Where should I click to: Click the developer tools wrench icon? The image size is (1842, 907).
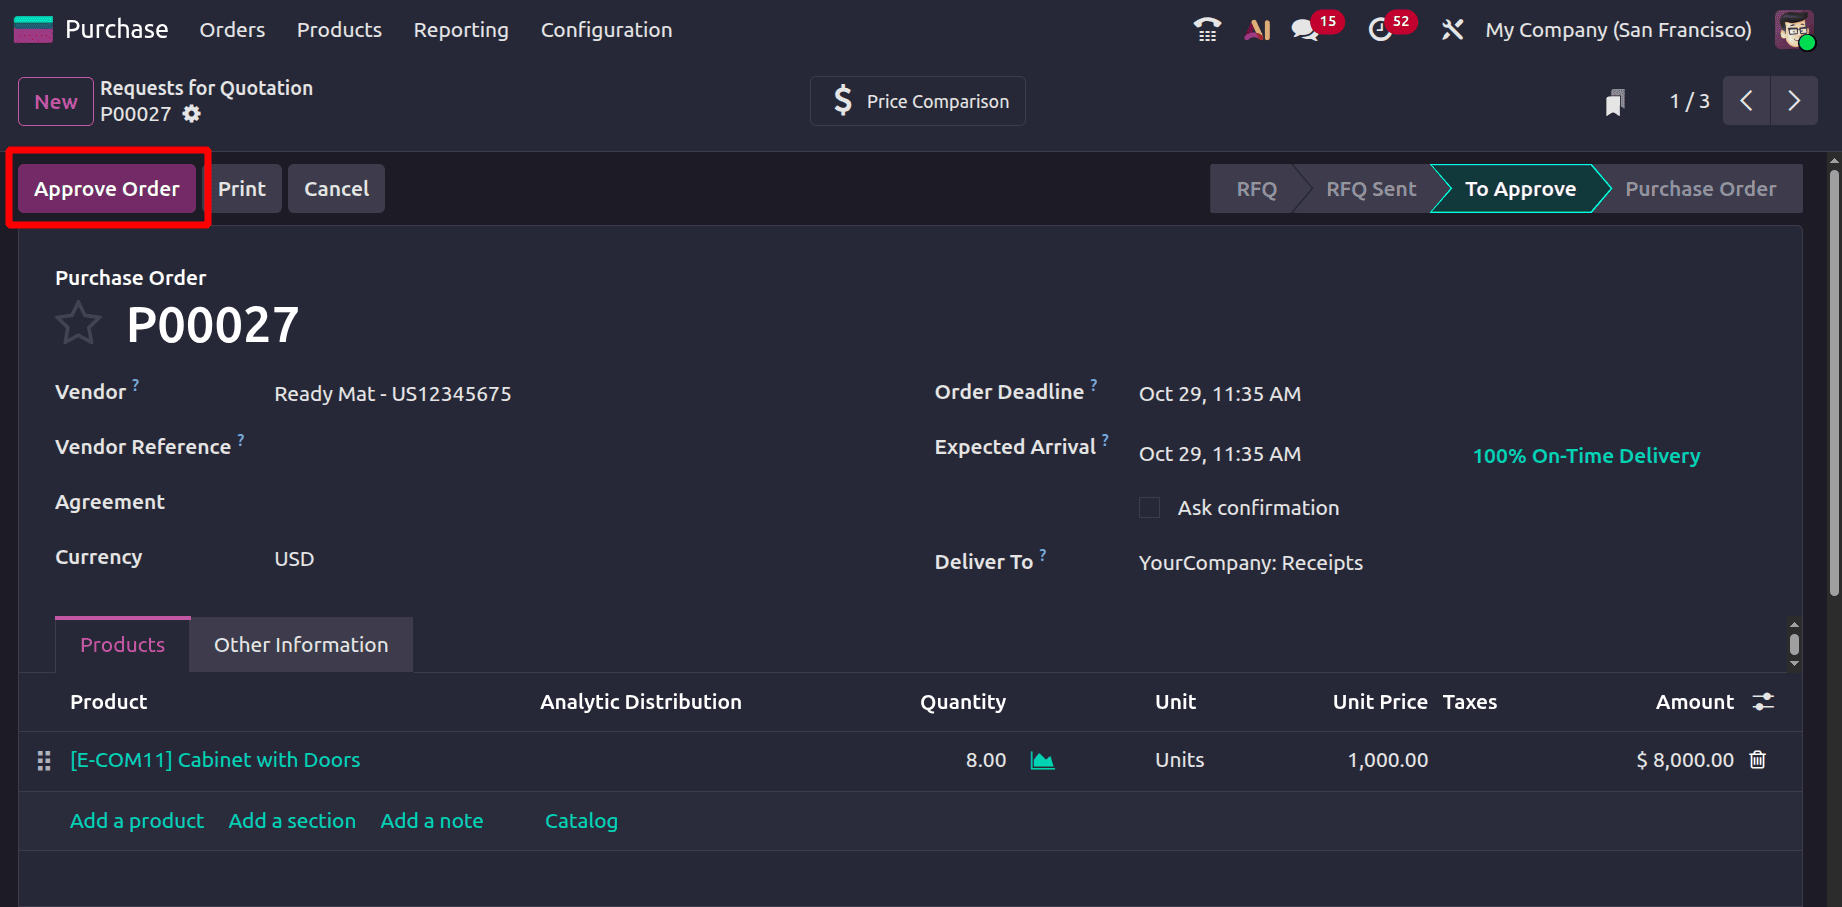coord(1452,30)
